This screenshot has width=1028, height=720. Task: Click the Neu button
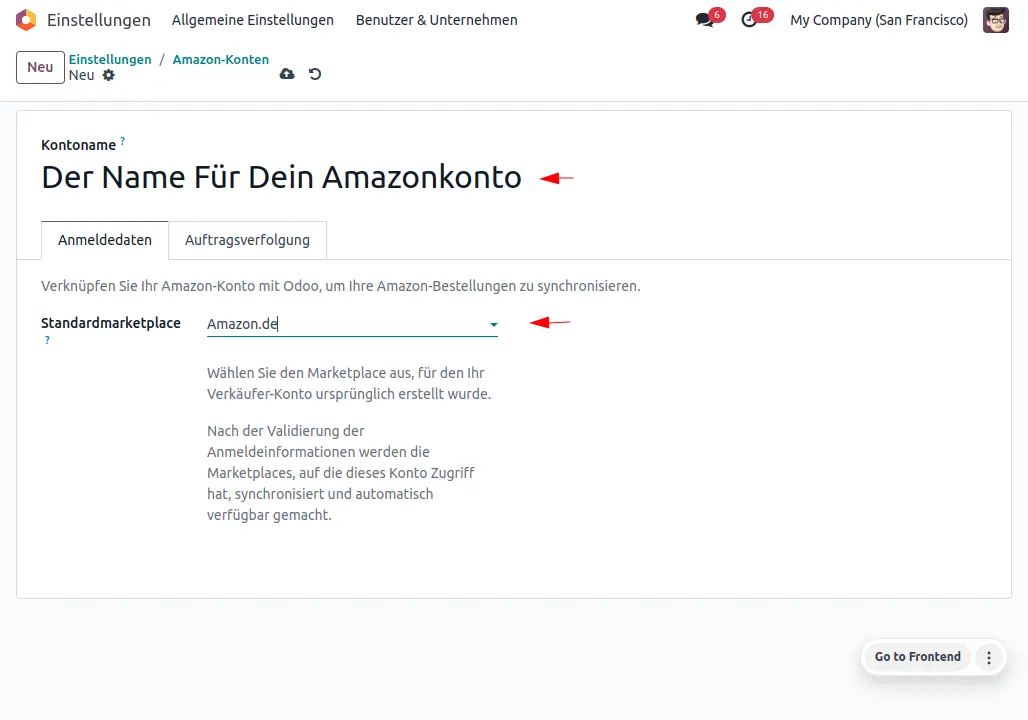40,67
